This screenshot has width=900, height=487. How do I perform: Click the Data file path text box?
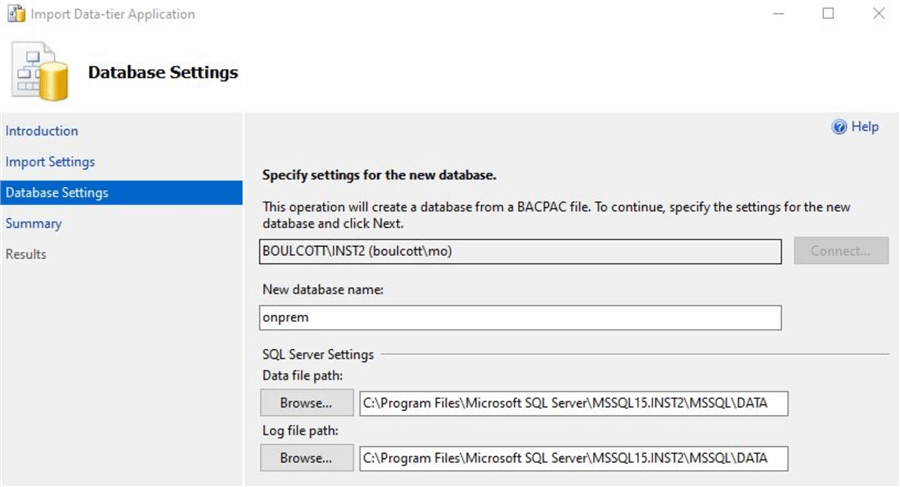(x=575, y=403)
